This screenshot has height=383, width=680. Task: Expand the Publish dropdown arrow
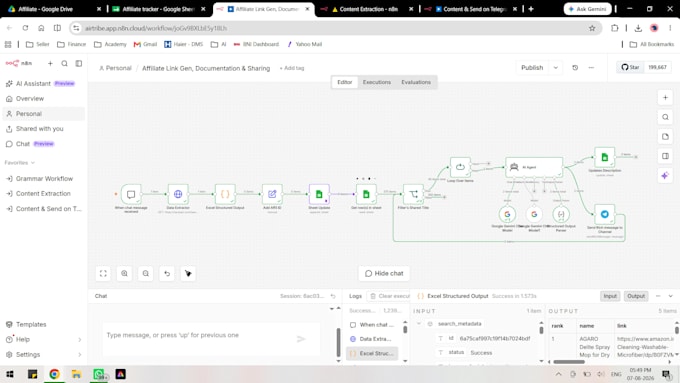(556, 68)
